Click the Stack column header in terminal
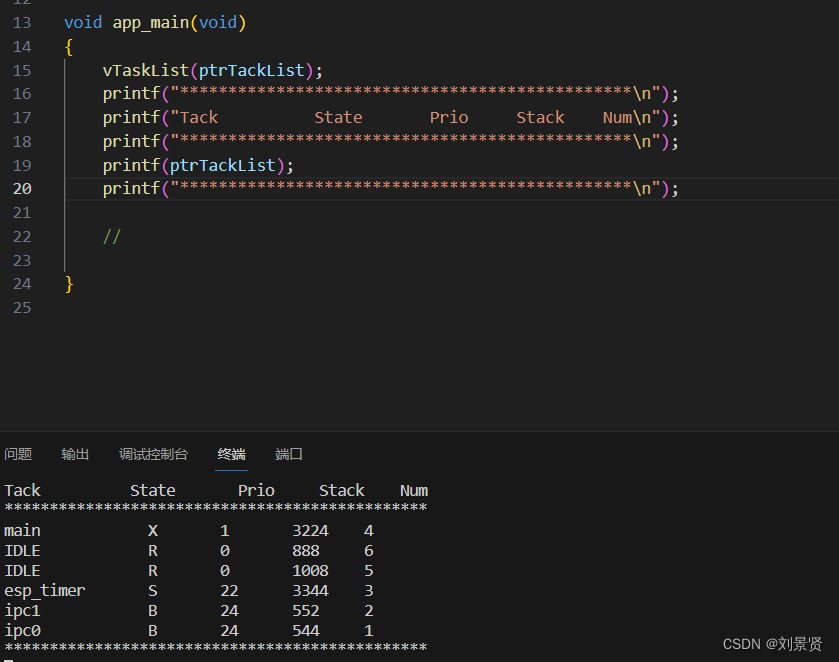 click(341, 490)
